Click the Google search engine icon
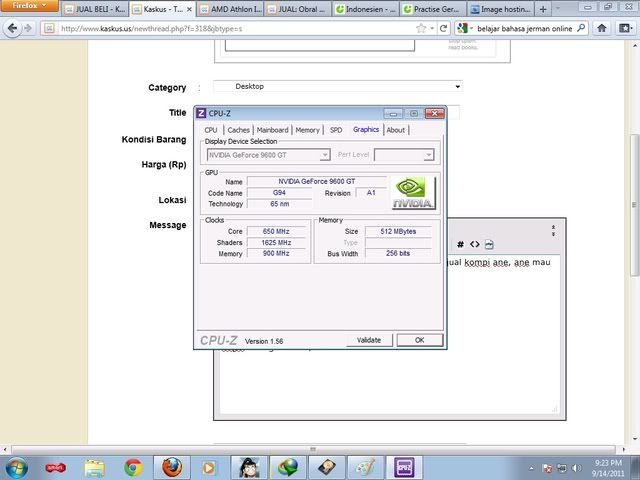This screenshot has height=480, width=640. (x=462, y=28)
